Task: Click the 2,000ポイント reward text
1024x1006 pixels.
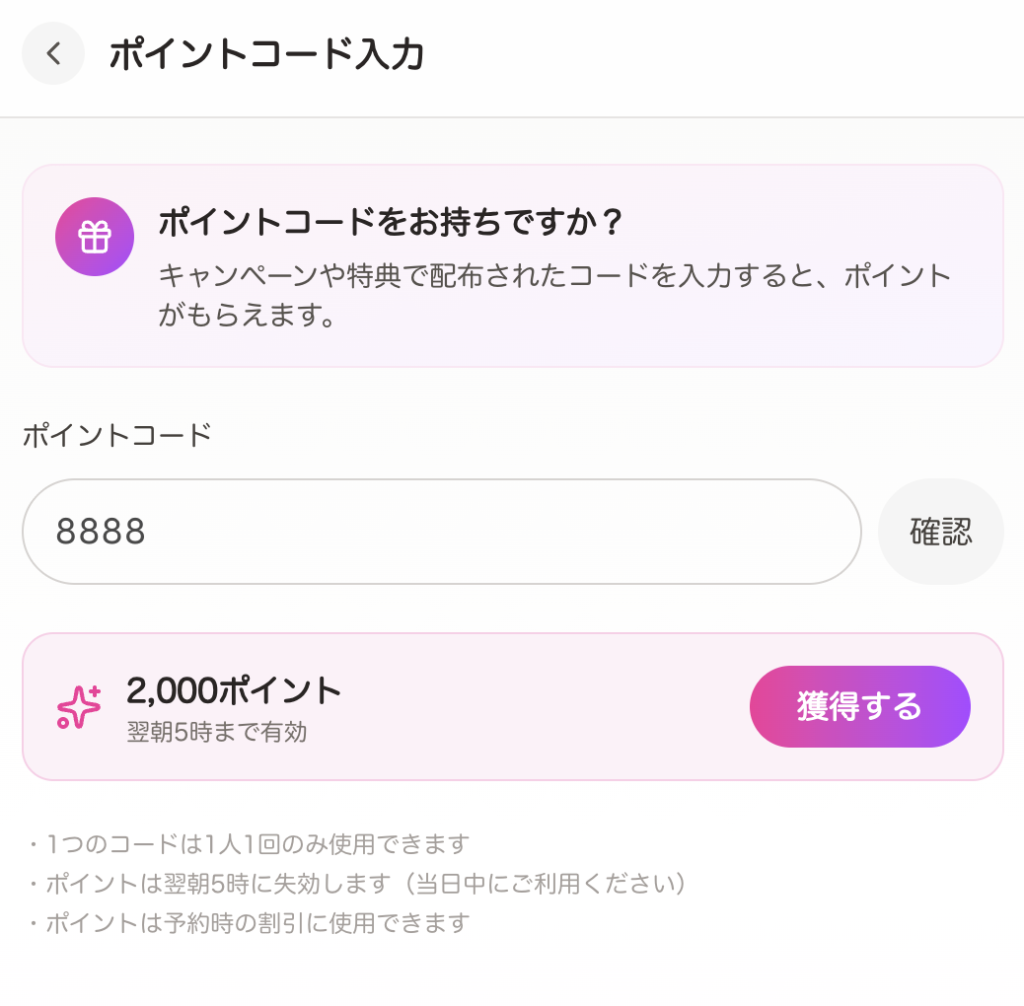Action: (234, 690)
